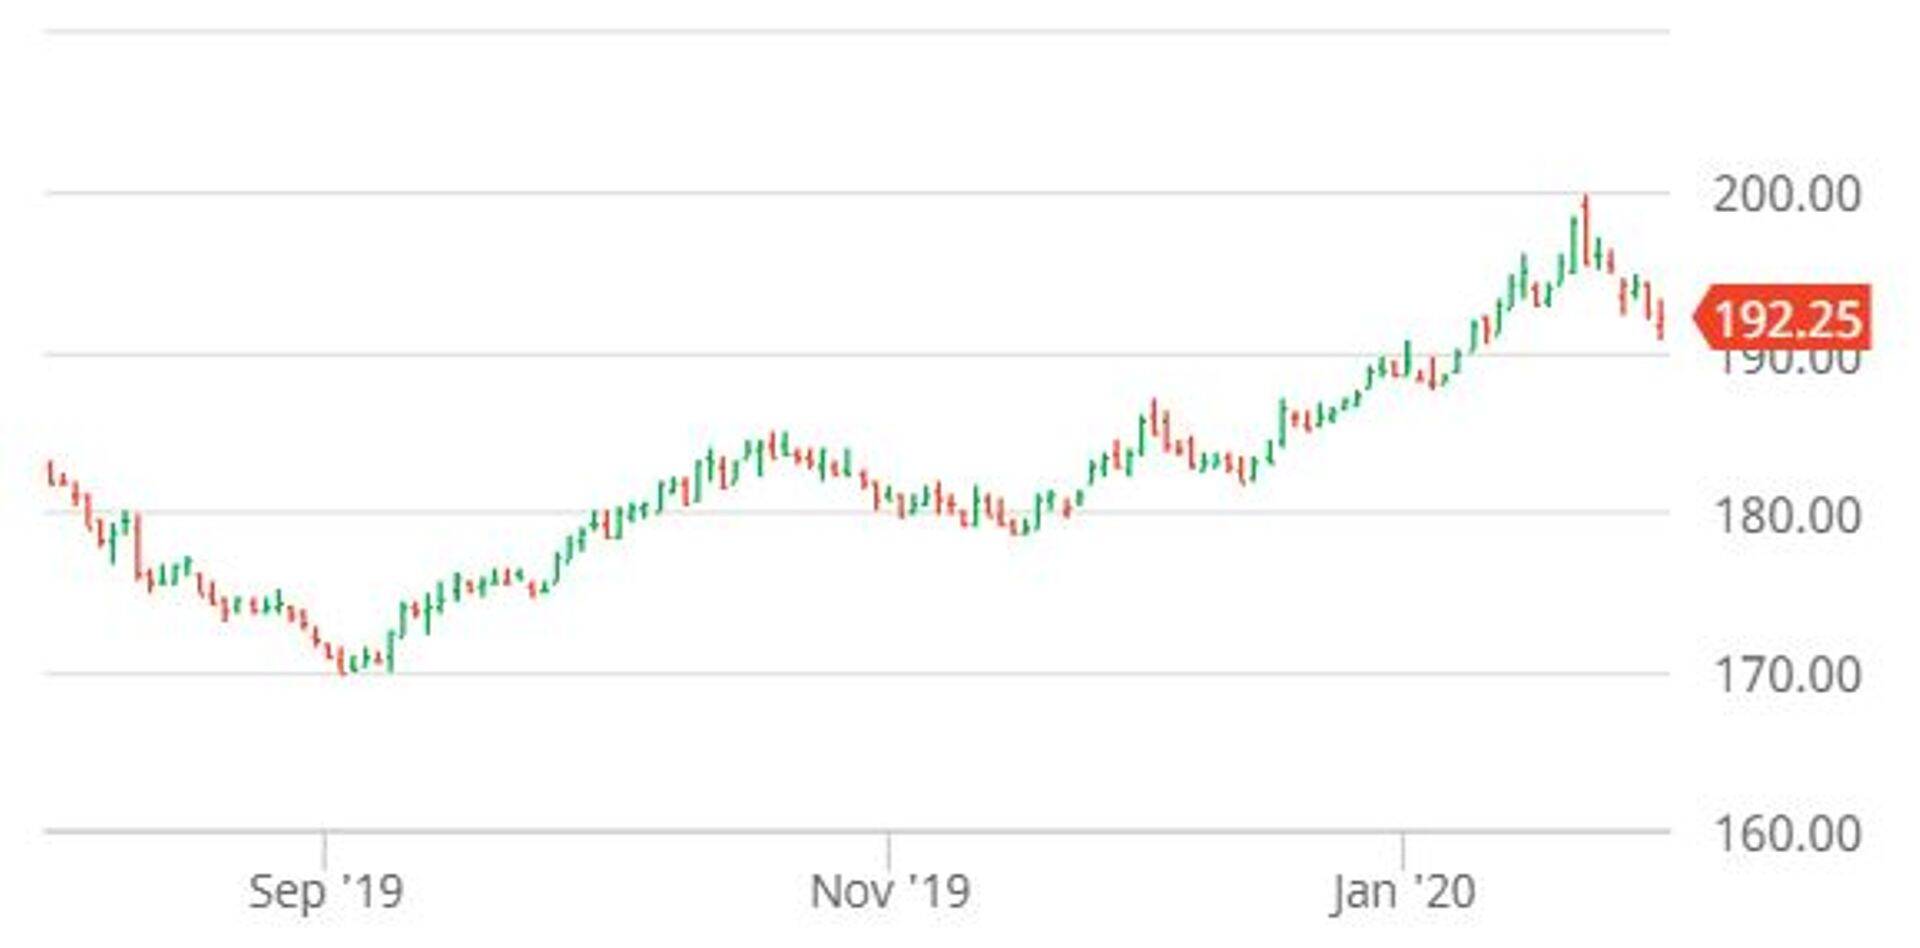Click the first candle at chart's left edge
Viewport: 1920px width, 948px height.
[50, 472]
